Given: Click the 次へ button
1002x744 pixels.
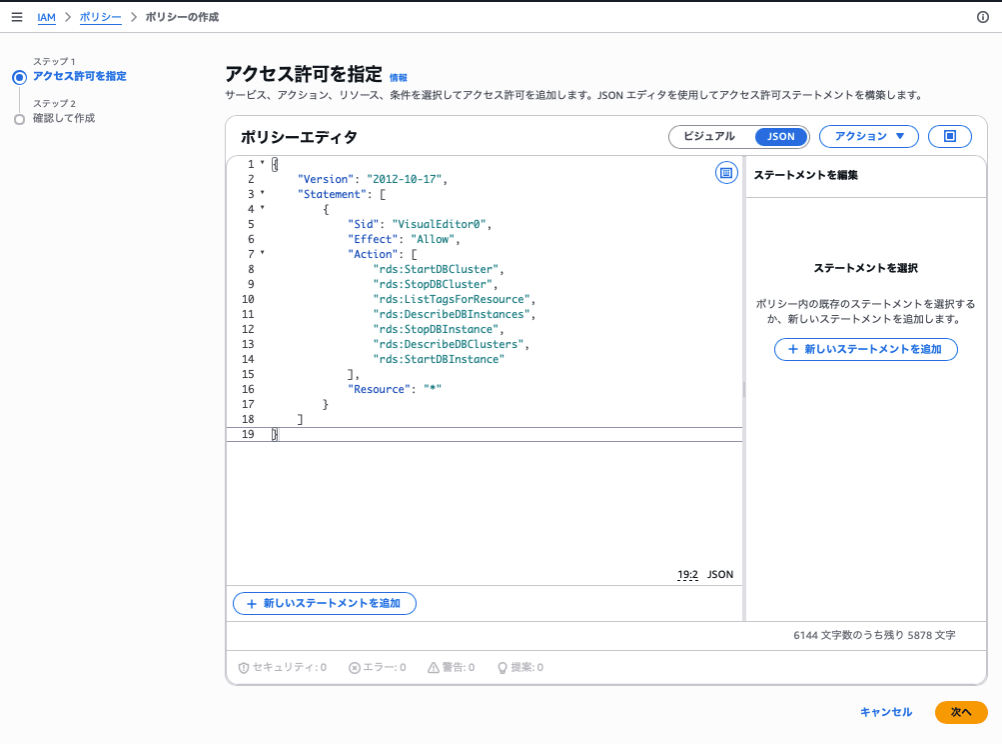Looking at the screenshot, I should (x=961, y=712).
